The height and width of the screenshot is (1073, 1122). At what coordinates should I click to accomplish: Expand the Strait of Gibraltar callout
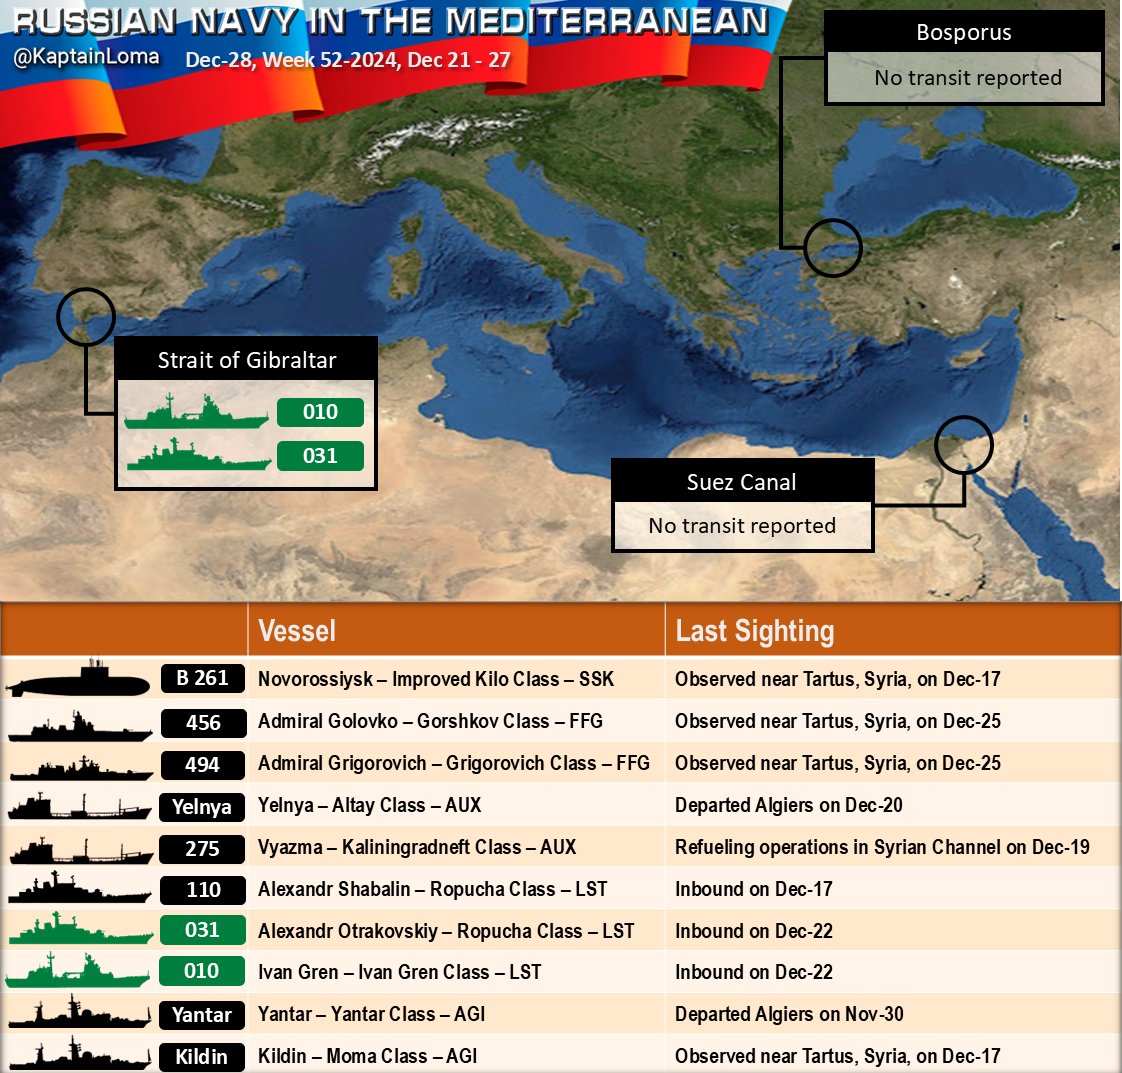[x=246, y=359]
